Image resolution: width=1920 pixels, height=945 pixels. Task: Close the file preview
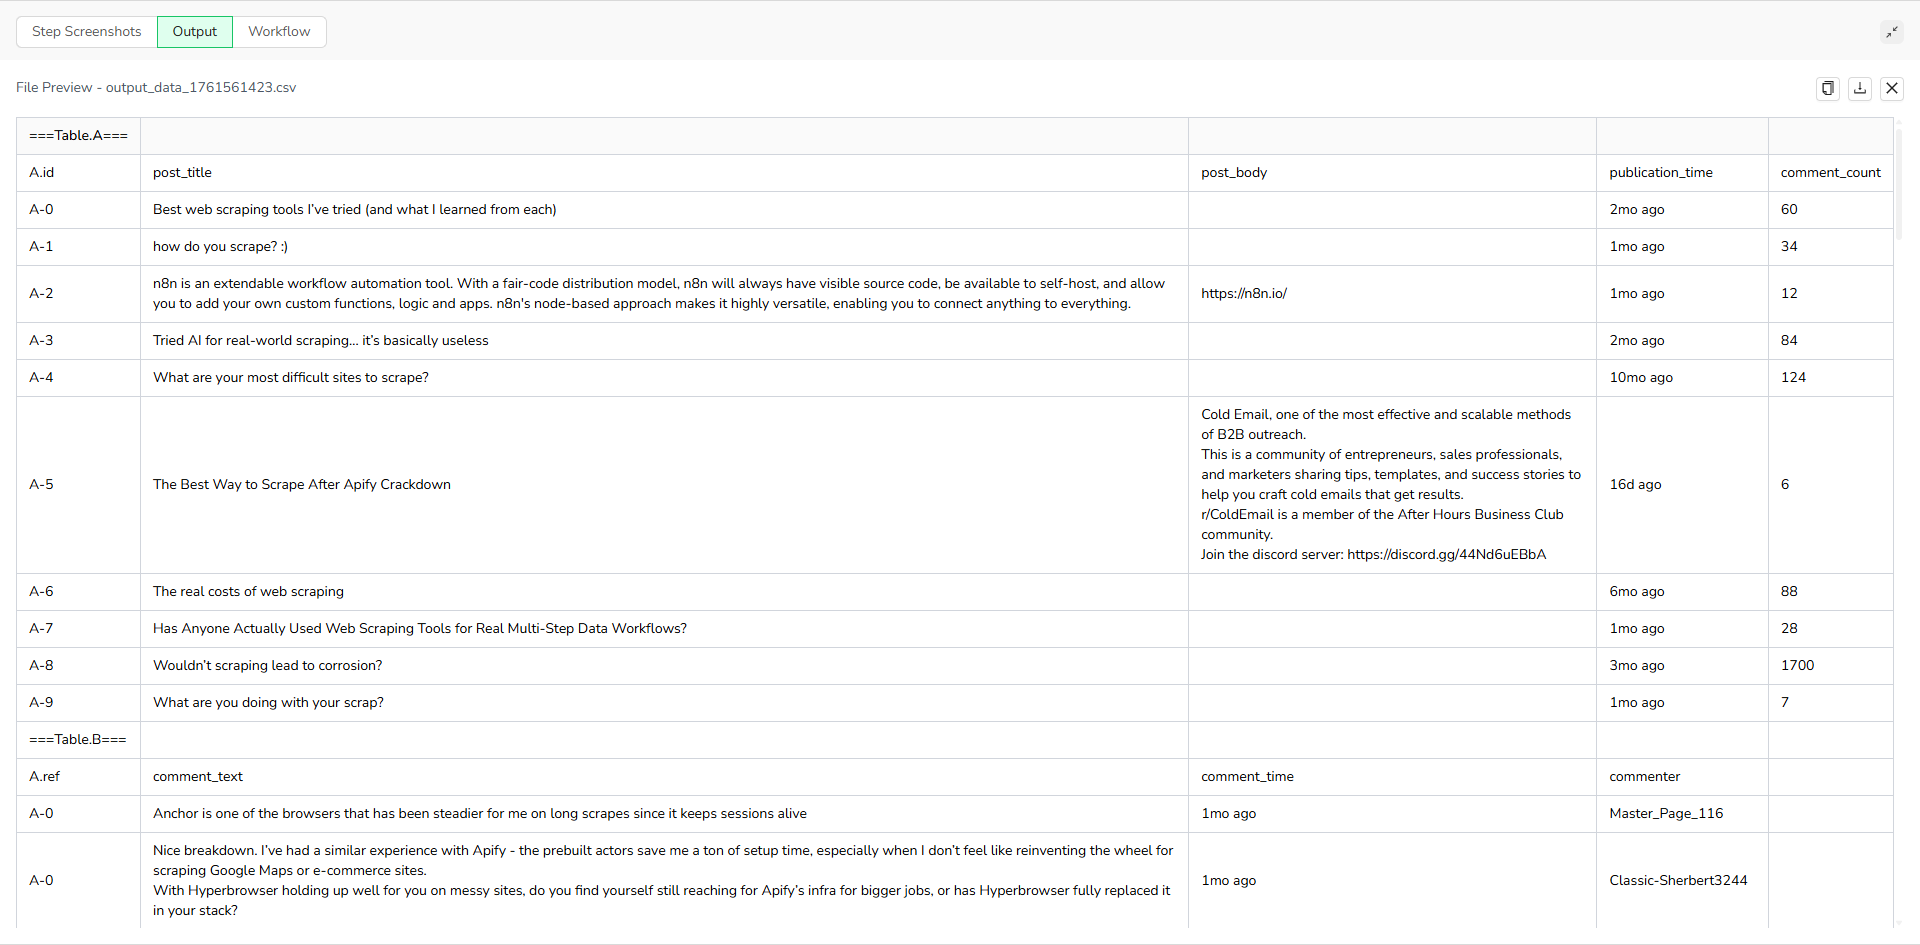1892,88
